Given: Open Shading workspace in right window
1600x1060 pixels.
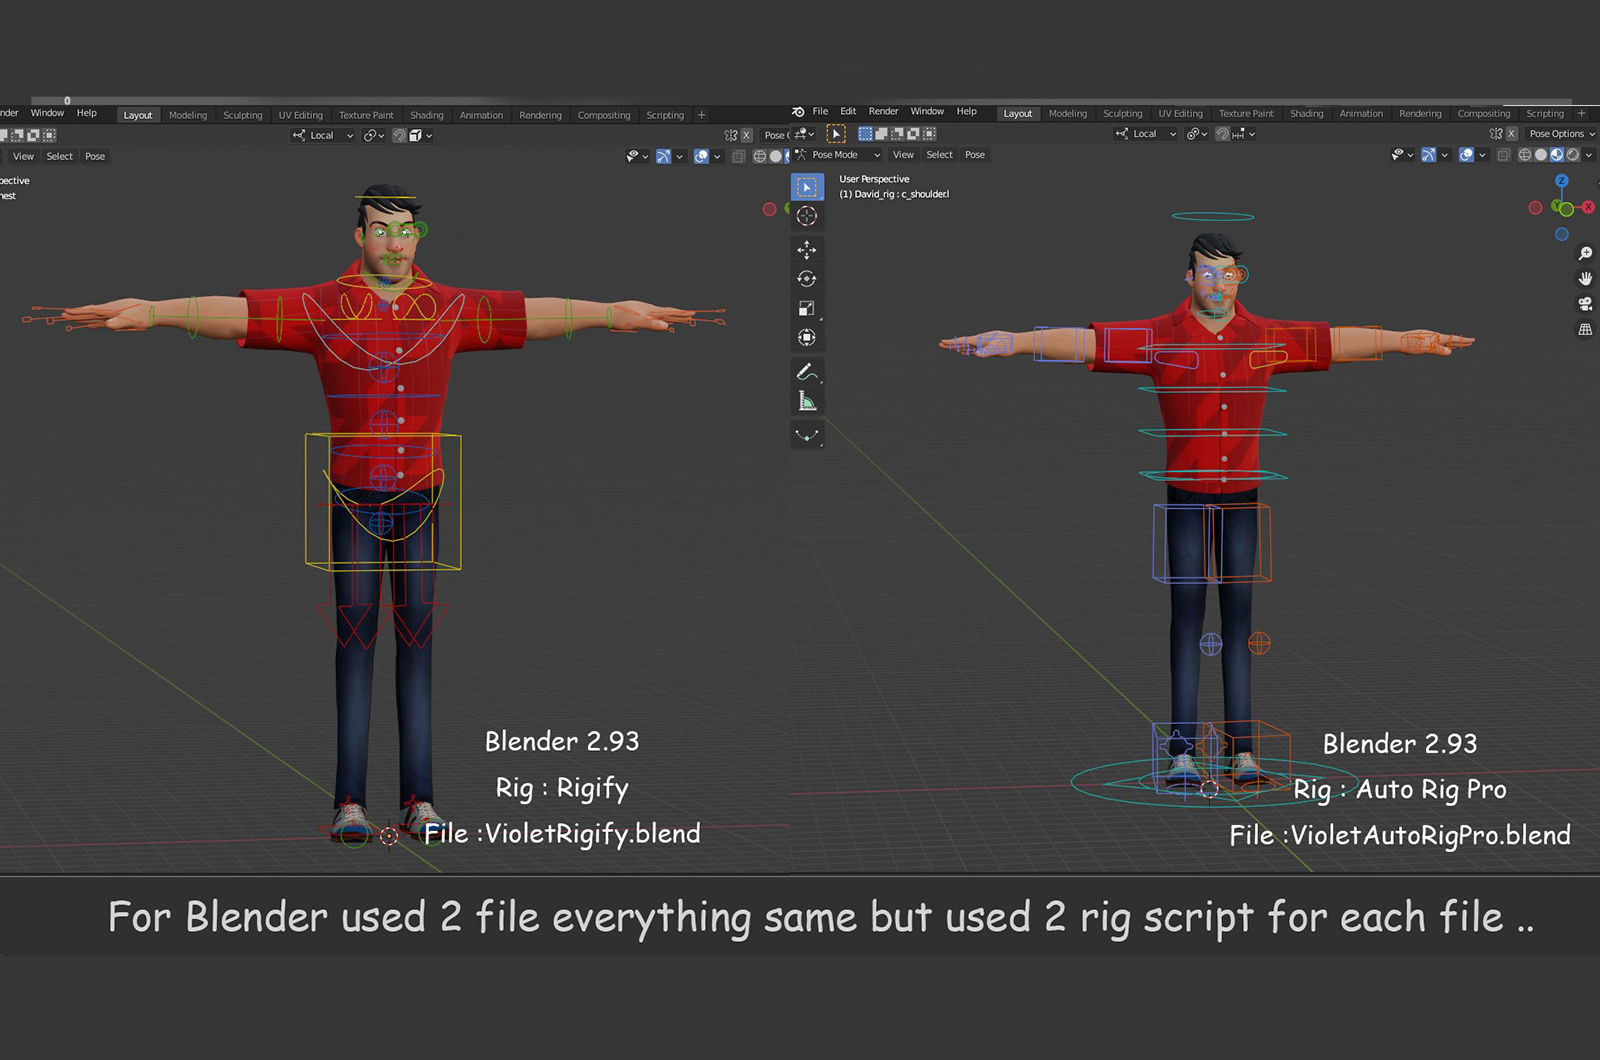Looking at the screenshot, I should pyautogui.click(x=1307, y=114).
